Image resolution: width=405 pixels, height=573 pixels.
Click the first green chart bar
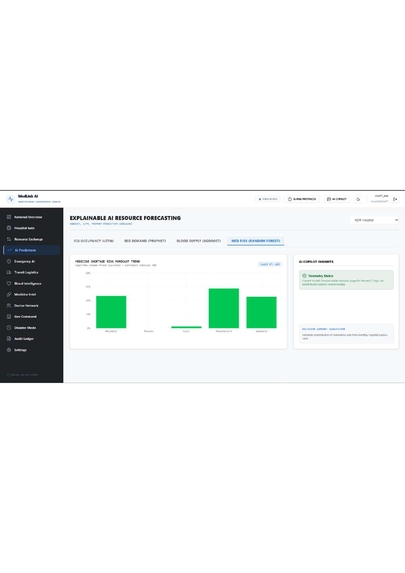pyautogui.click(x=111, y=312)
